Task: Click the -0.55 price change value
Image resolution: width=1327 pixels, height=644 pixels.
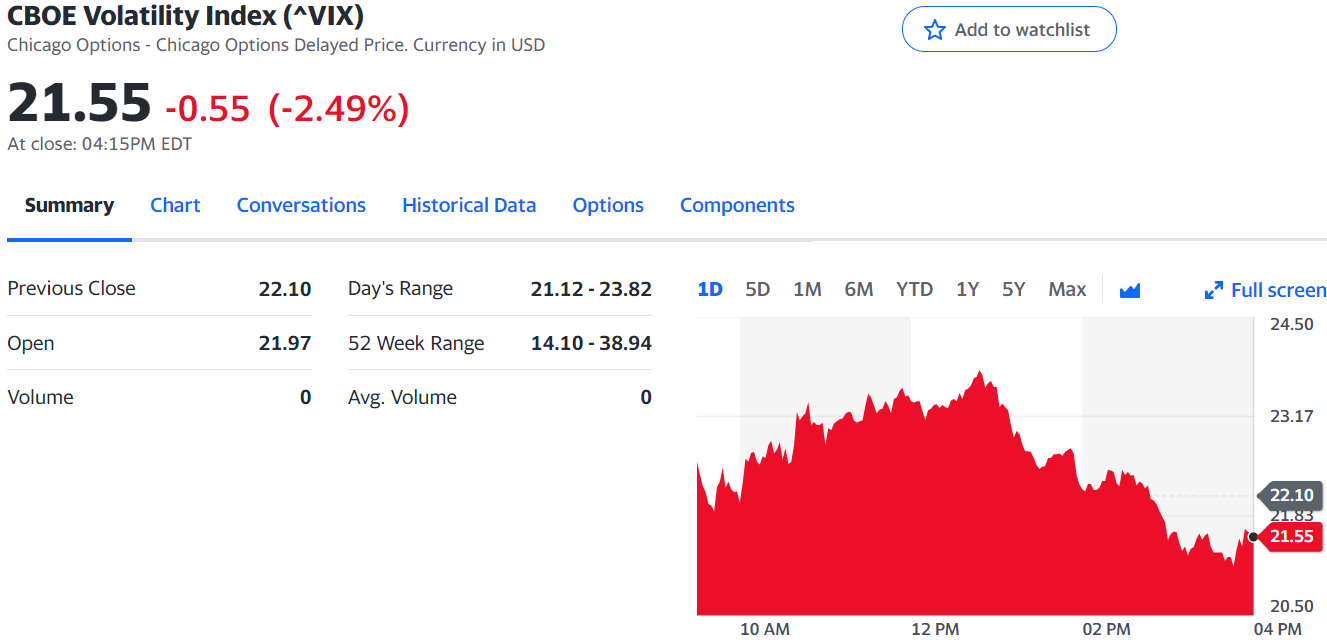Action: (x=207, y=108)
